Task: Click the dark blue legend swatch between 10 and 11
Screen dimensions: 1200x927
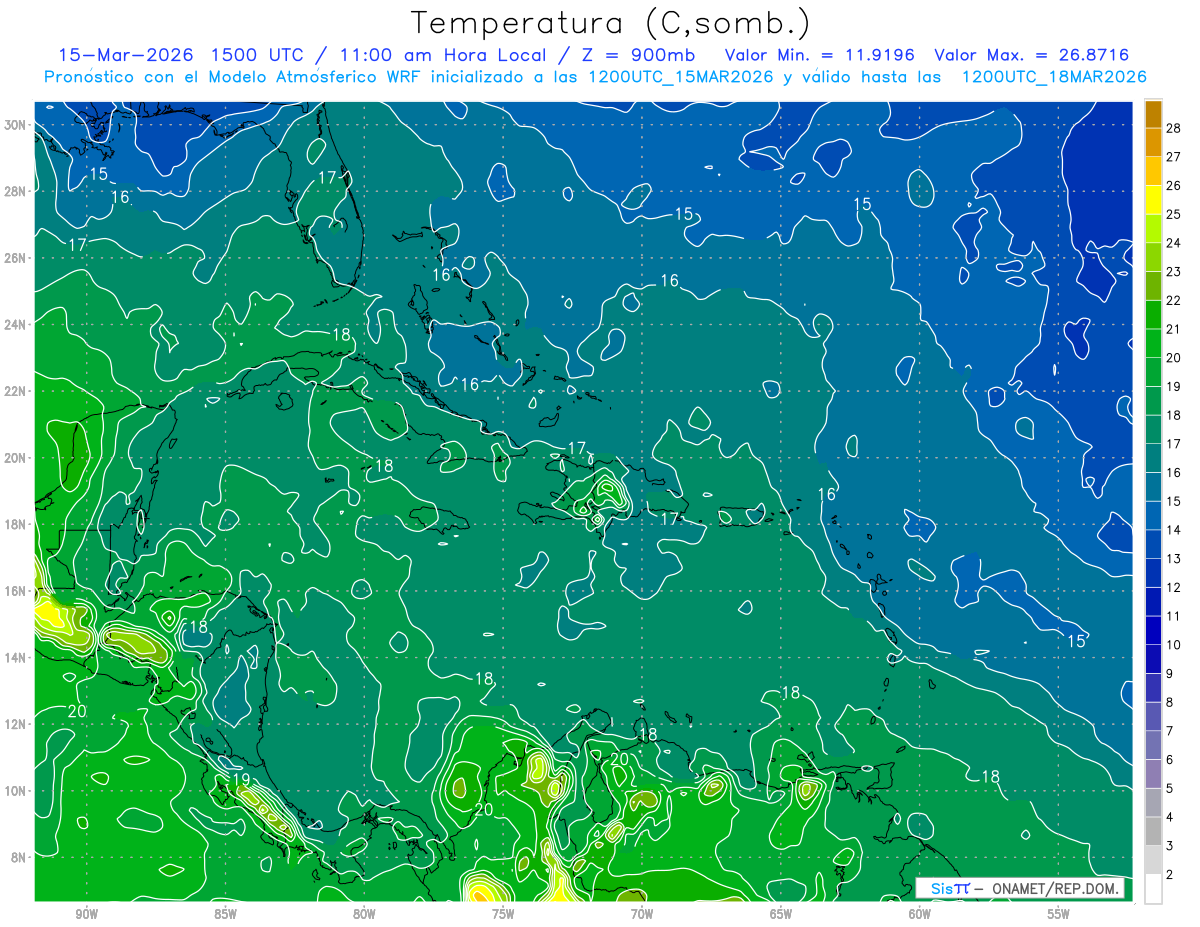Action: point(1153,630)
